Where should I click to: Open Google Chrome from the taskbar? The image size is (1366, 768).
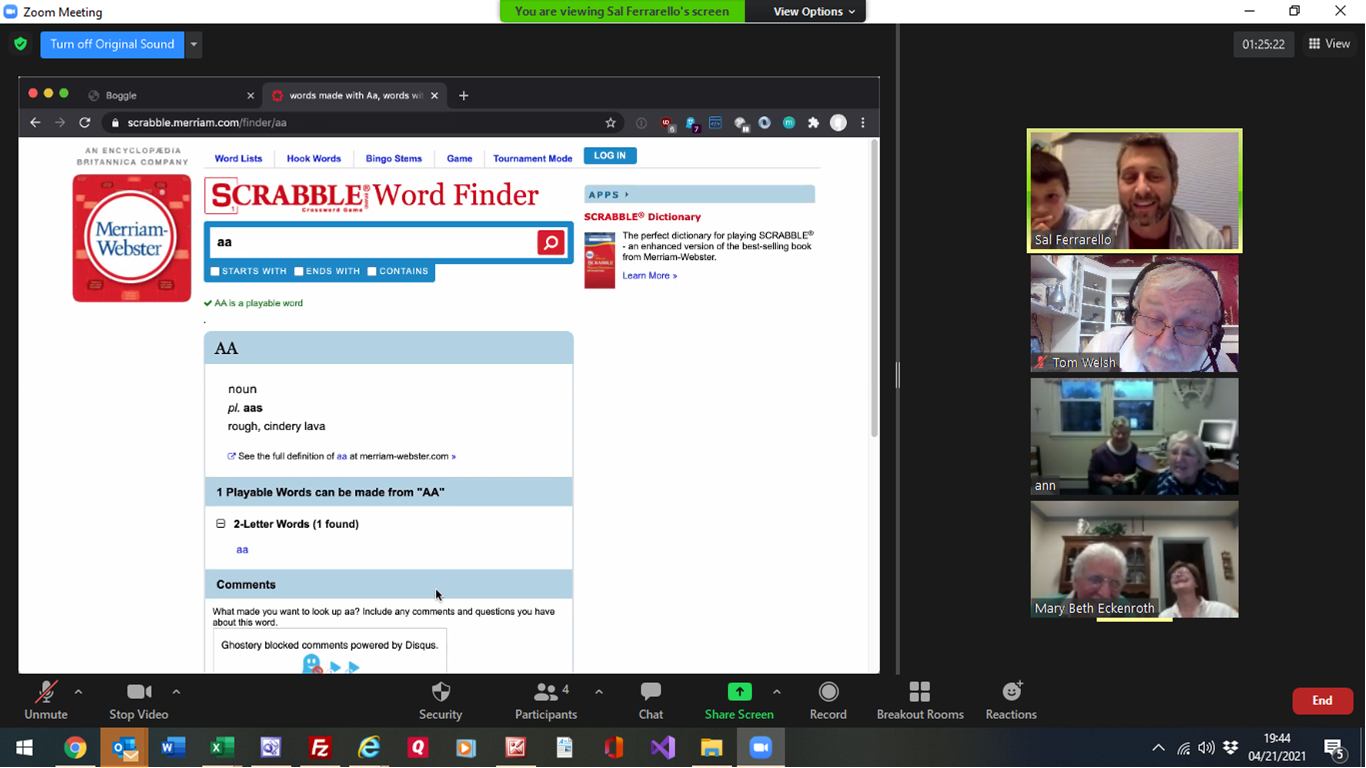75,747
